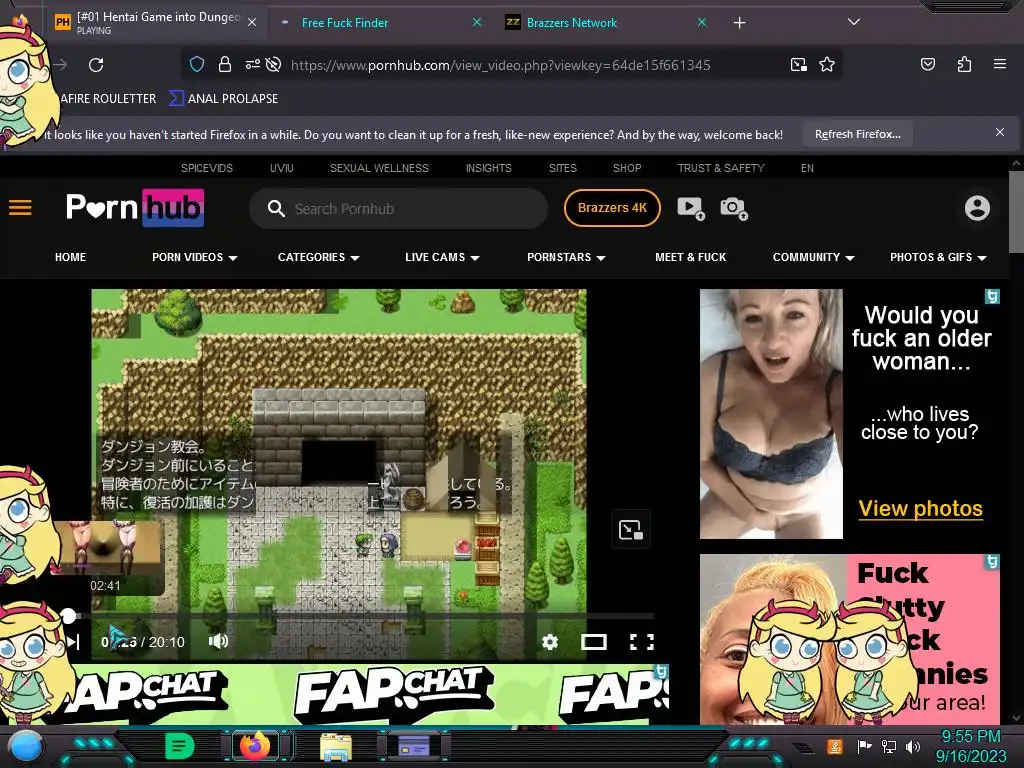The width and height of the screenshot is (1024, 768).
Task: Expand the PORN VIDEOS dropdown
Action: [195, 257]
